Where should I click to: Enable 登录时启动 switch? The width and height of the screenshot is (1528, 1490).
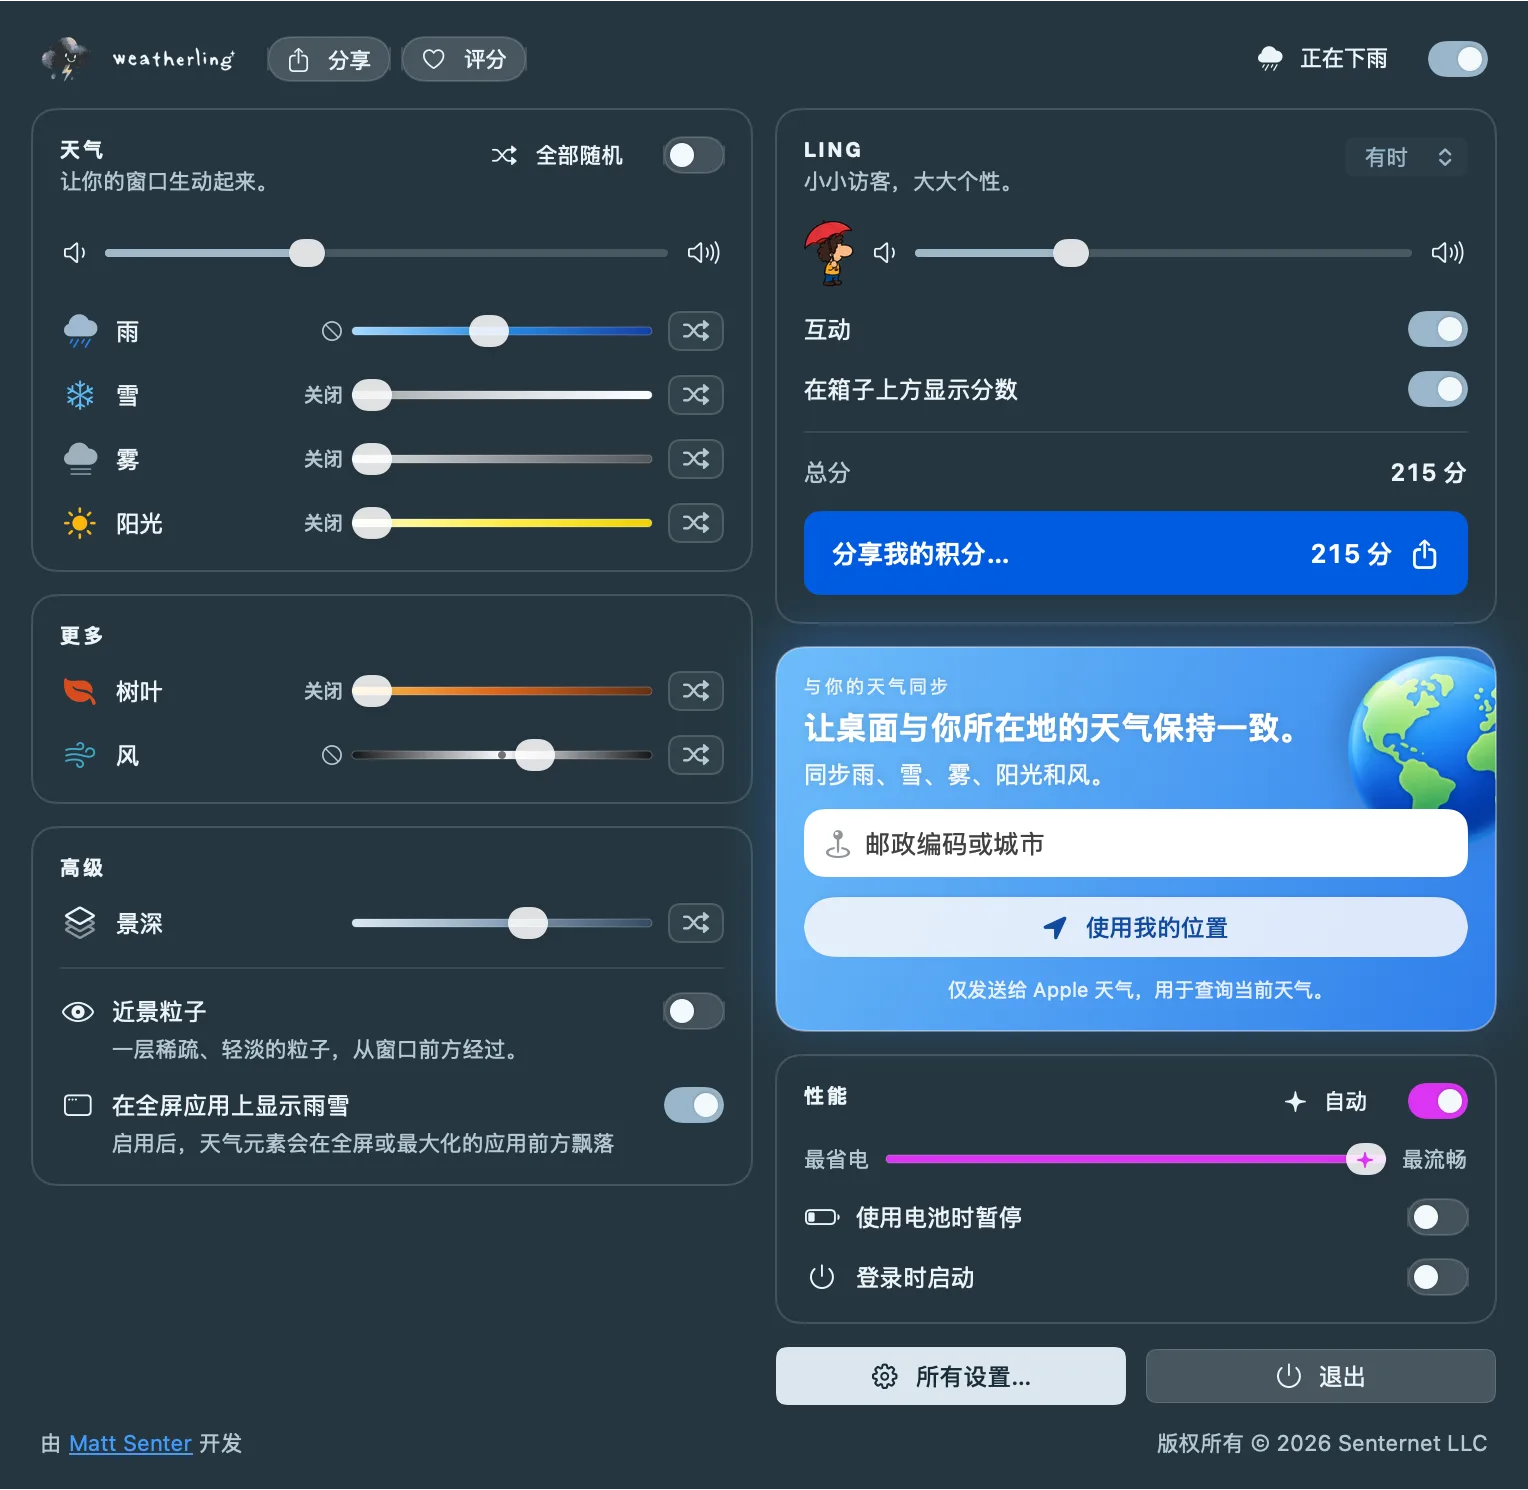click(x=1438, y=1277)
